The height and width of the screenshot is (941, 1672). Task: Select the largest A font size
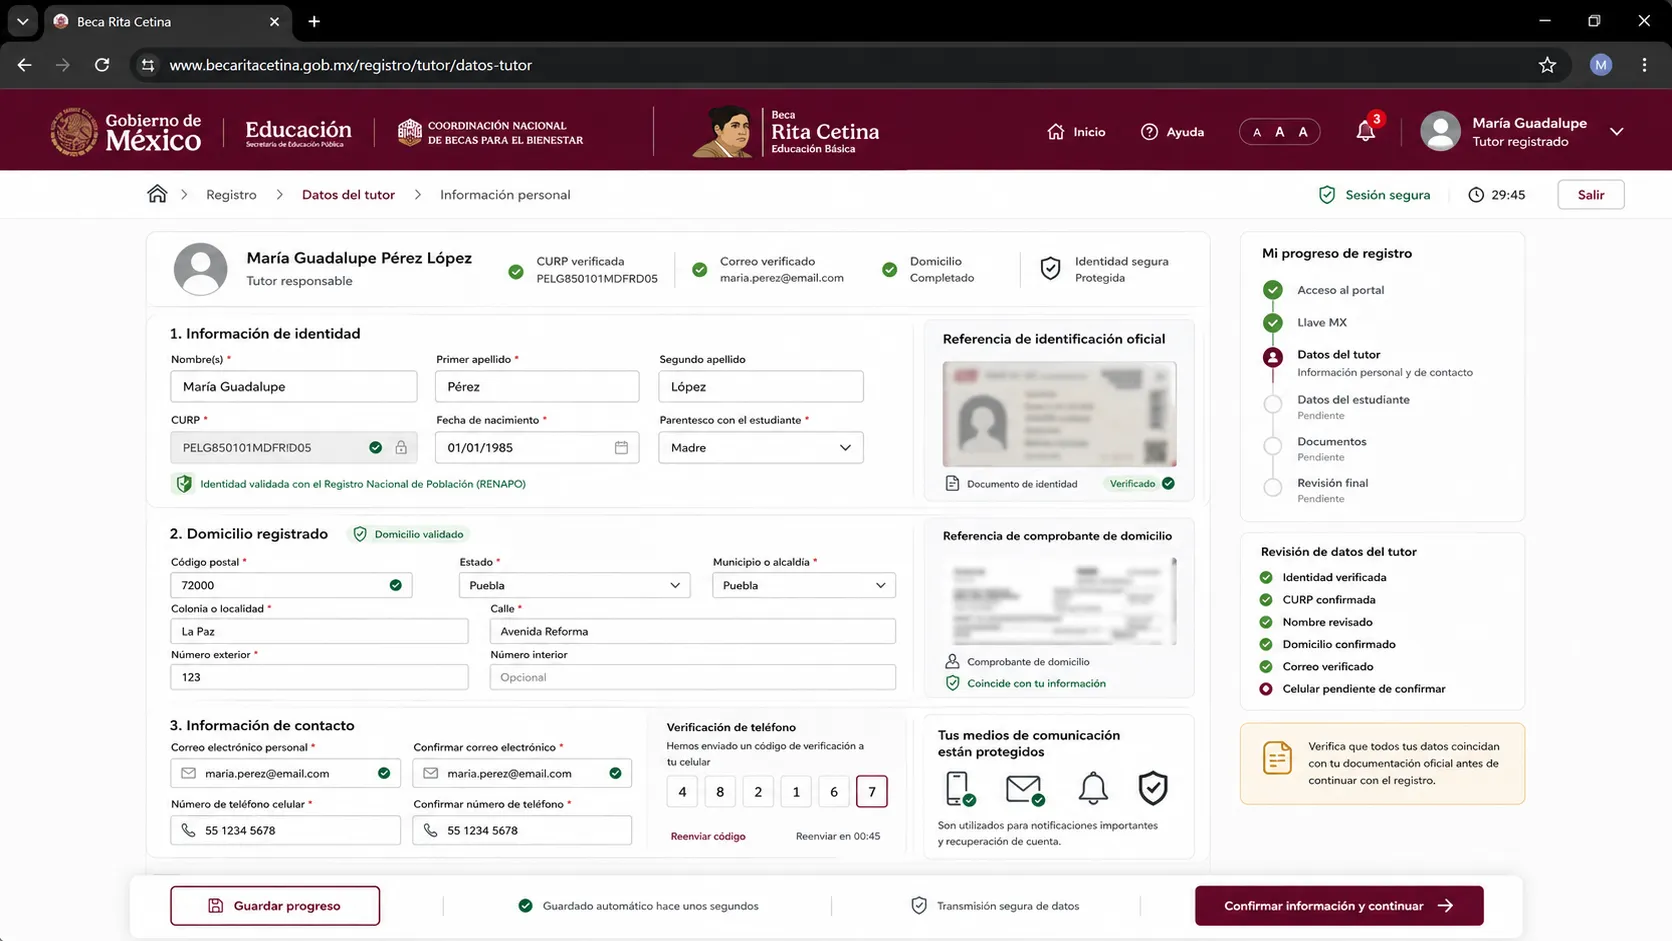pyautogui.click(x=1303, y=132)
